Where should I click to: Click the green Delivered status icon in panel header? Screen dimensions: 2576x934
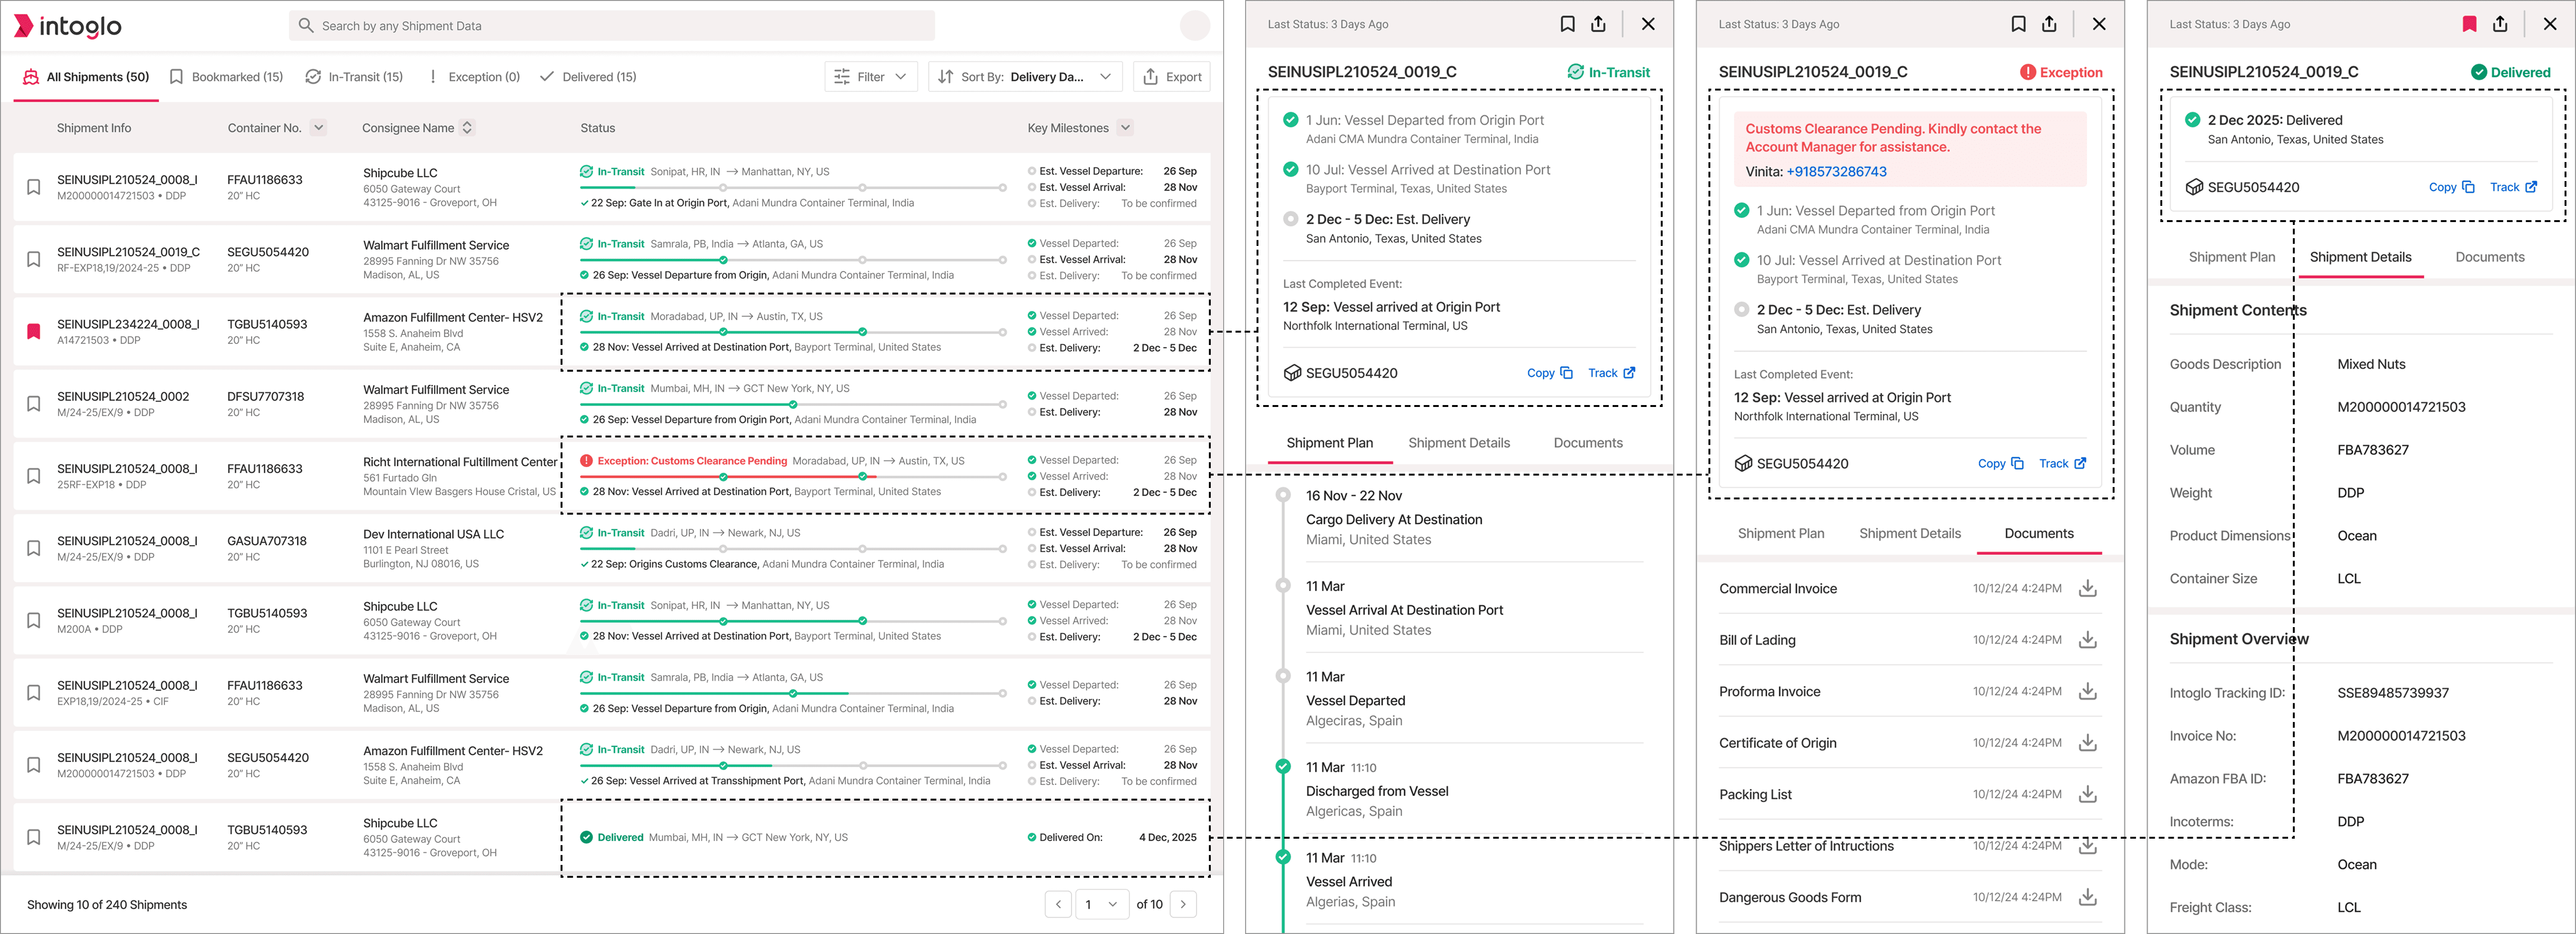[x=2479, y=72]
